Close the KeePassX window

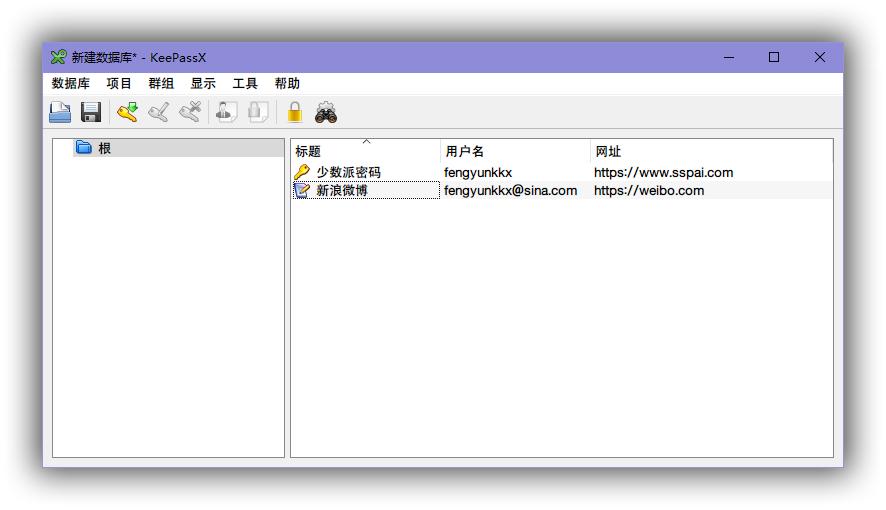tap(820, 57)
